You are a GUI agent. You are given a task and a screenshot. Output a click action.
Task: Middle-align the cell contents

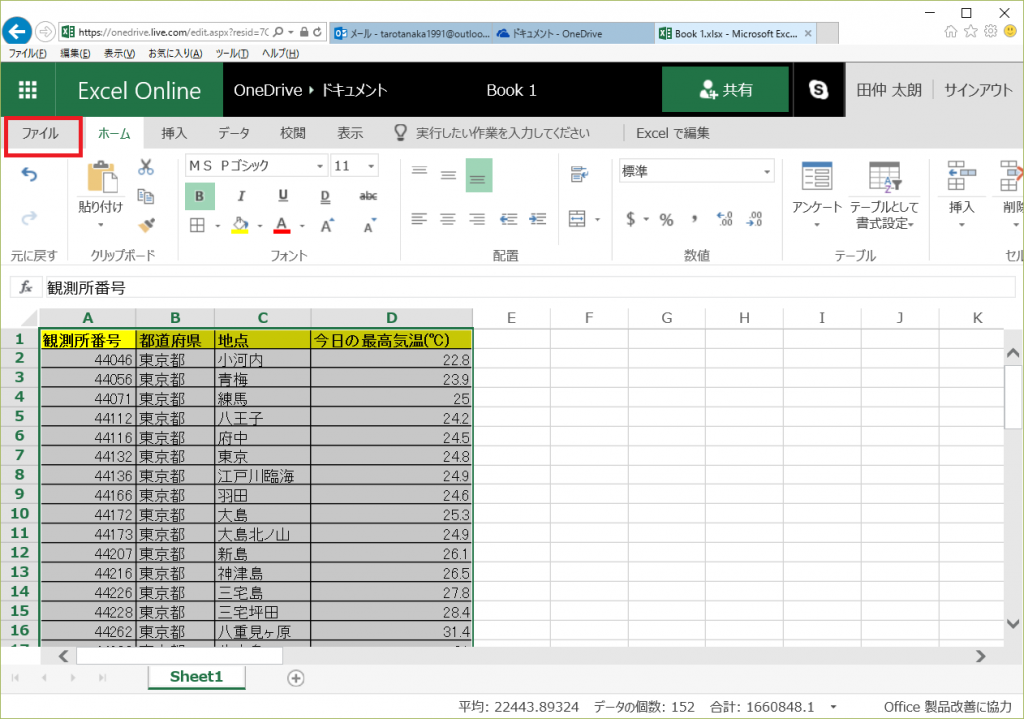448,175
